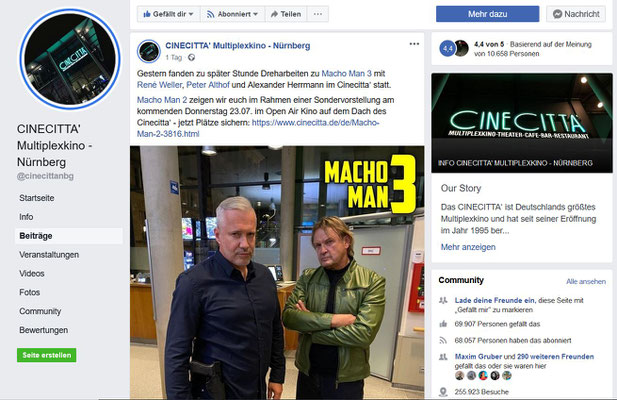
Task: Open the Macho Man 2 ticket link
Action: point(258,128)
